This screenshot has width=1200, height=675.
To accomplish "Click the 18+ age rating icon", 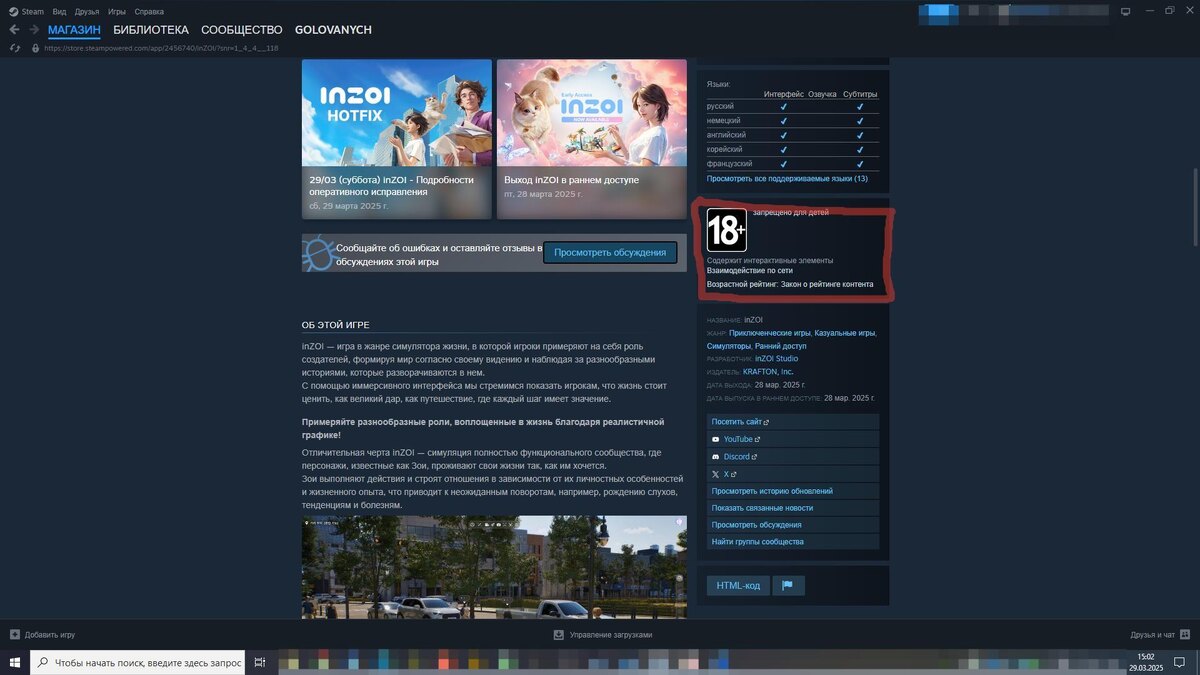I will coord(727,229).
